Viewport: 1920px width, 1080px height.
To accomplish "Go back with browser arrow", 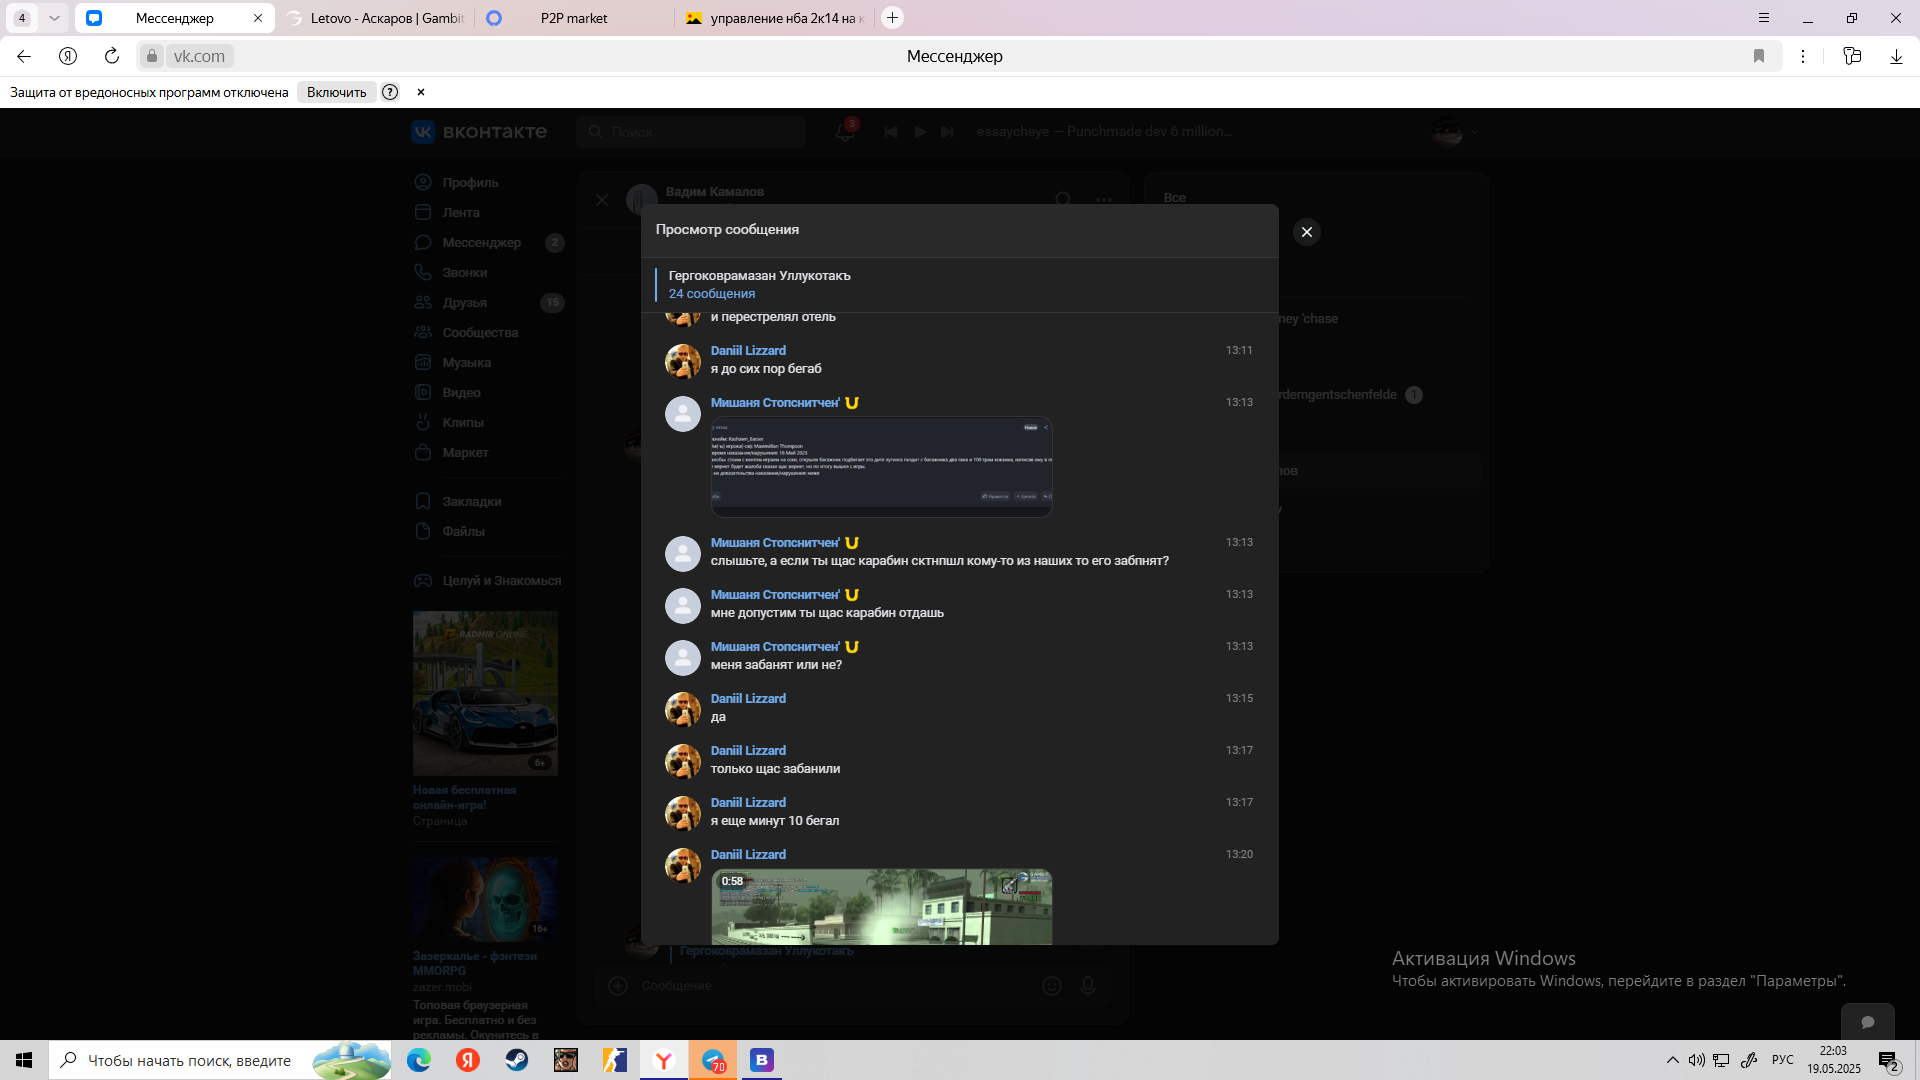I will coord(24,56).
